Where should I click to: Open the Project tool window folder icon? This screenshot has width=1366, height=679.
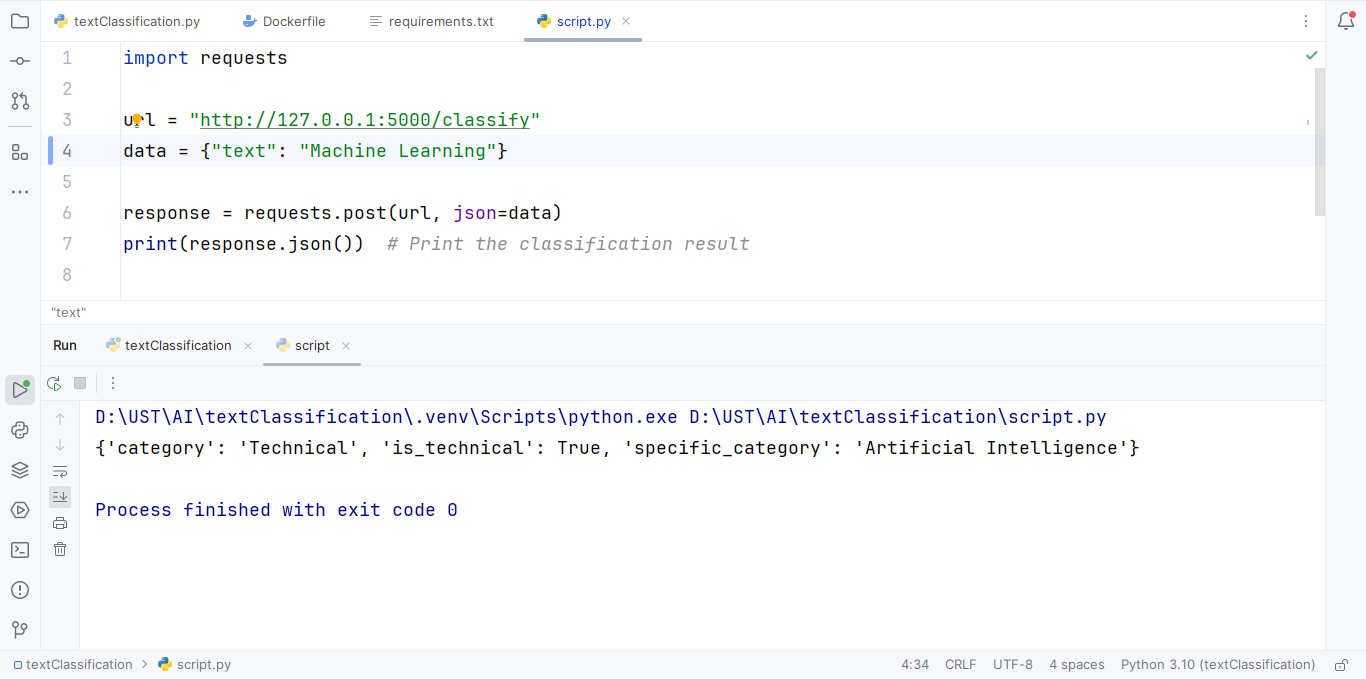(20, 21)
